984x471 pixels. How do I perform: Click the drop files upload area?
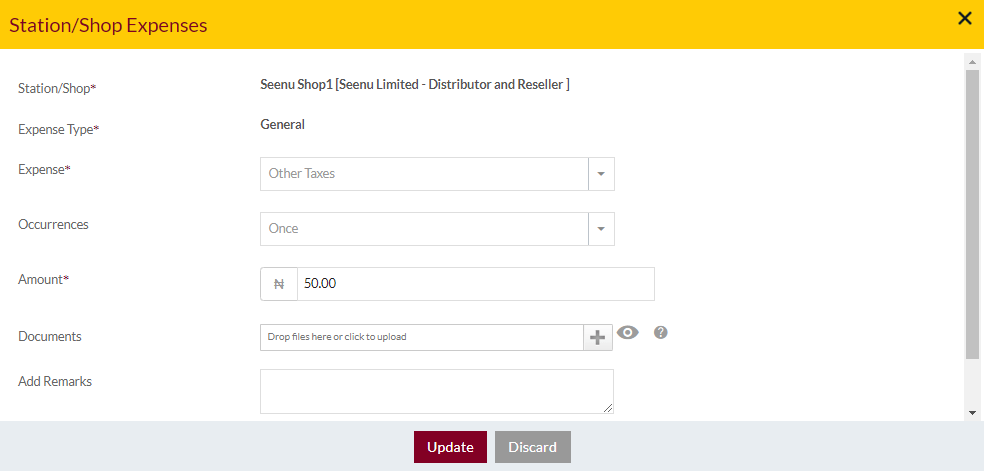coord(422,337)
